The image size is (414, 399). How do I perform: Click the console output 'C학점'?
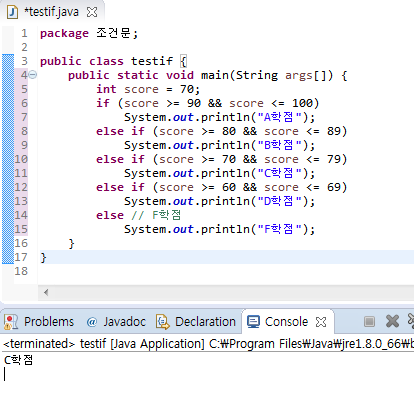tap(18, 360)
